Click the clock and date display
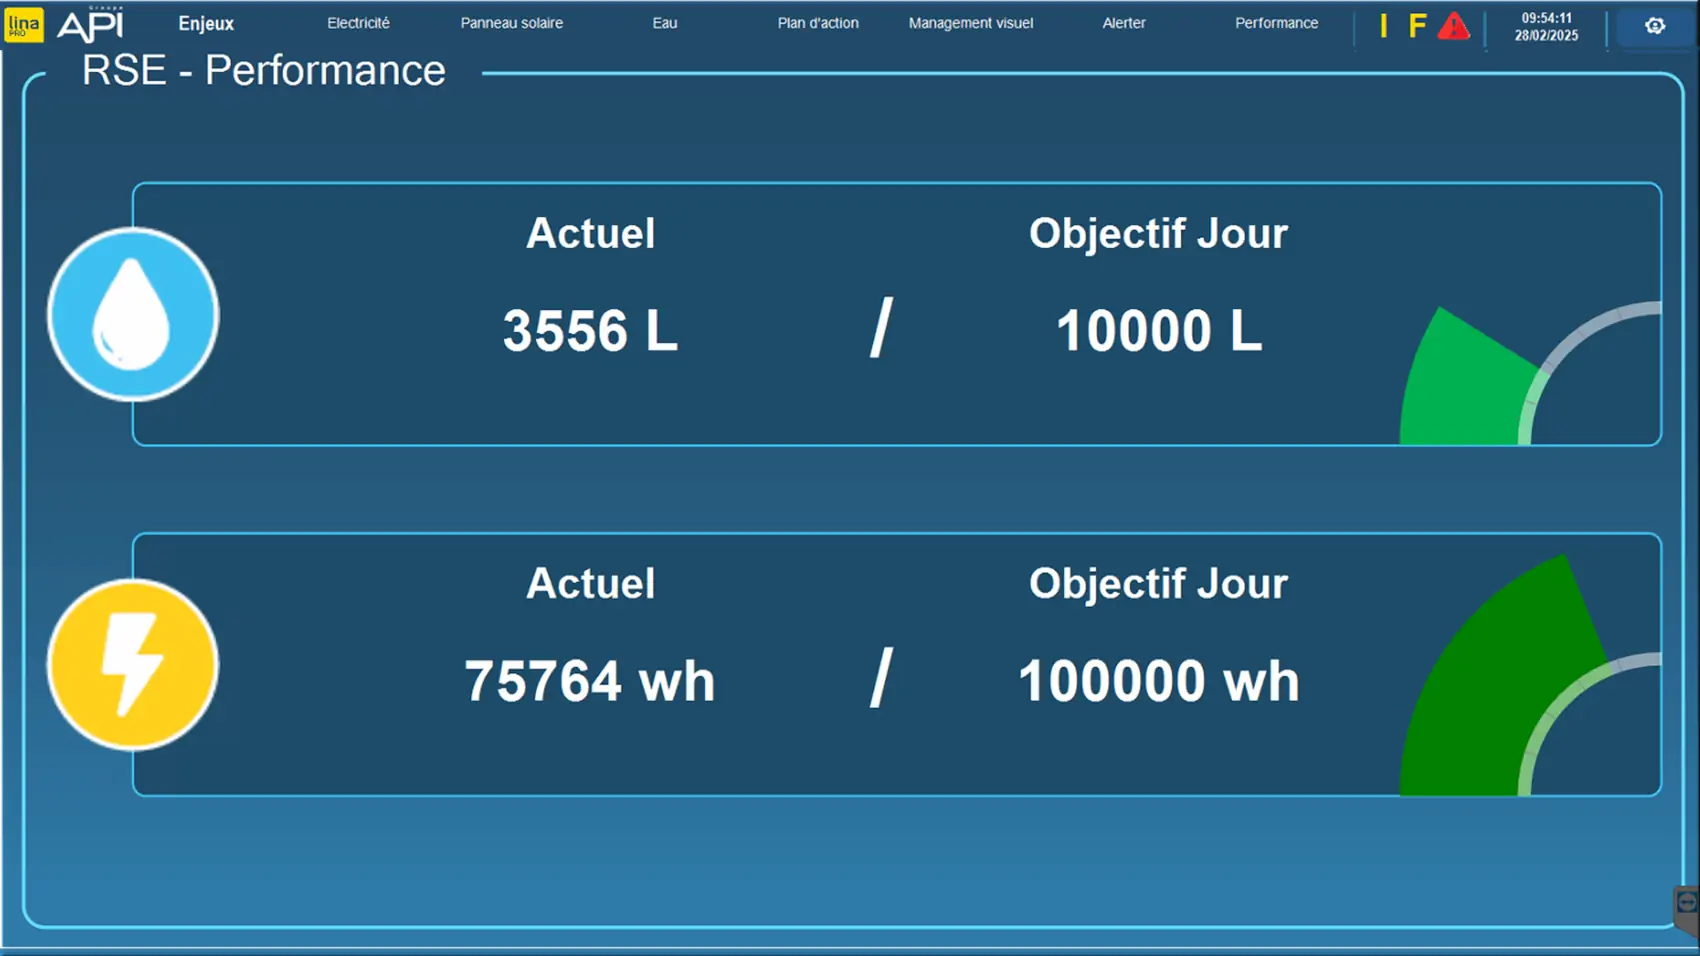The width and height of the screenshot is (1700, 956). click(1546, 26)
